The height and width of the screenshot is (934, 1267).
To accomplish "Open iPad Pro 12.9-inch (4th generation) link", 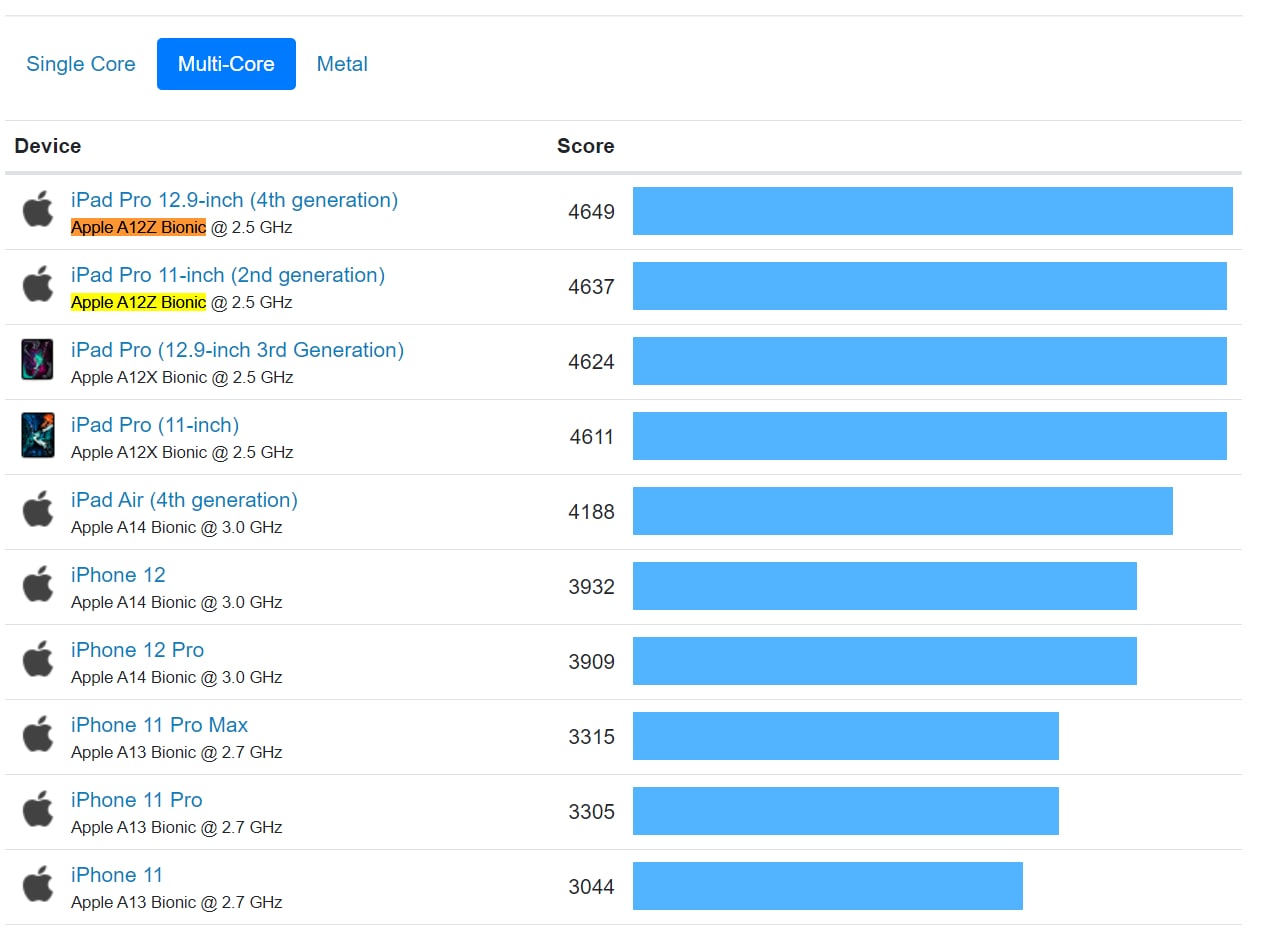I will point(234,200).
